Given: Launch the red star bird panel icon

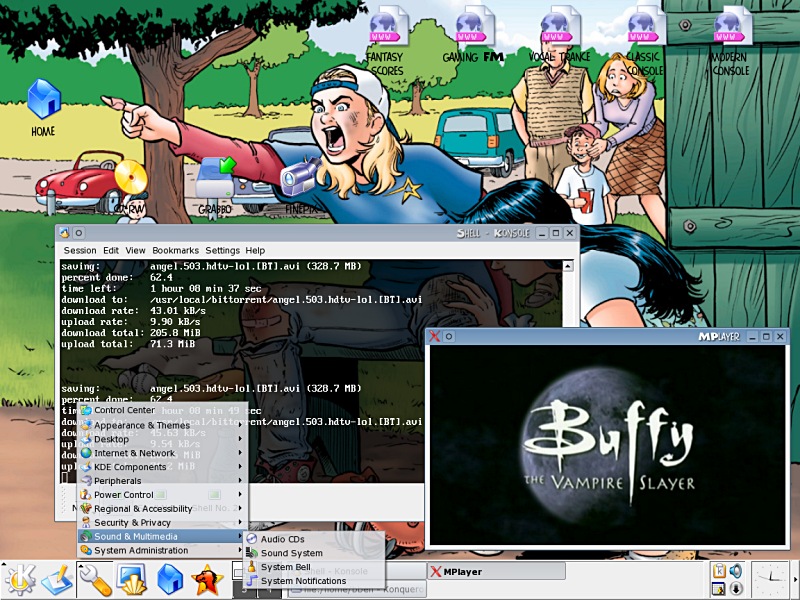Looking at the screenshot, I should pyautogui.click(x=207, y=580).
